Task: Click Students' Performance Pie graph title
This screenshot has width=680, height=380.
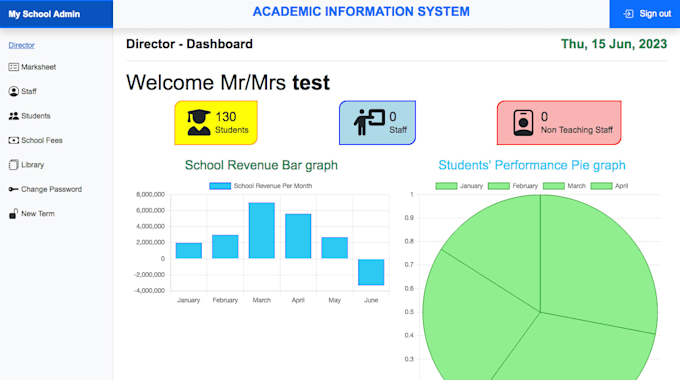Action: (x=532, y=165)
